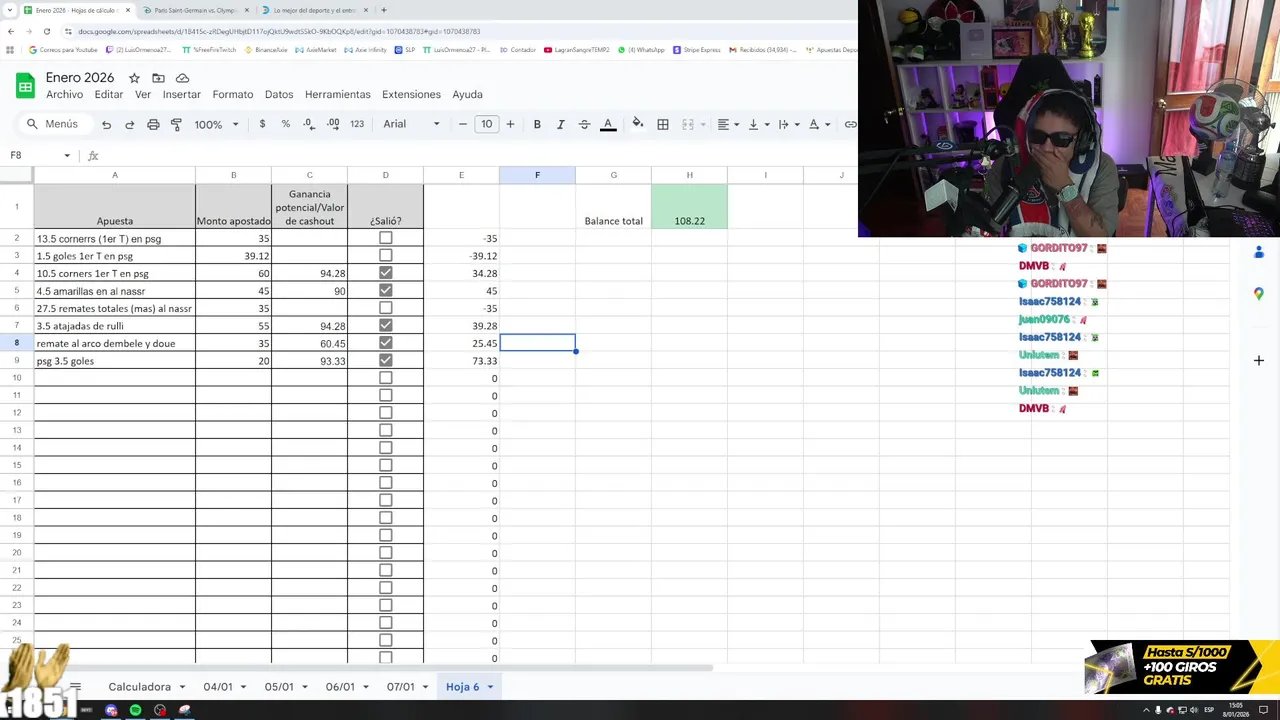The image size is (1280, 720).
Task: Move document with the folder icon
Action: click(x=158, y=78)
